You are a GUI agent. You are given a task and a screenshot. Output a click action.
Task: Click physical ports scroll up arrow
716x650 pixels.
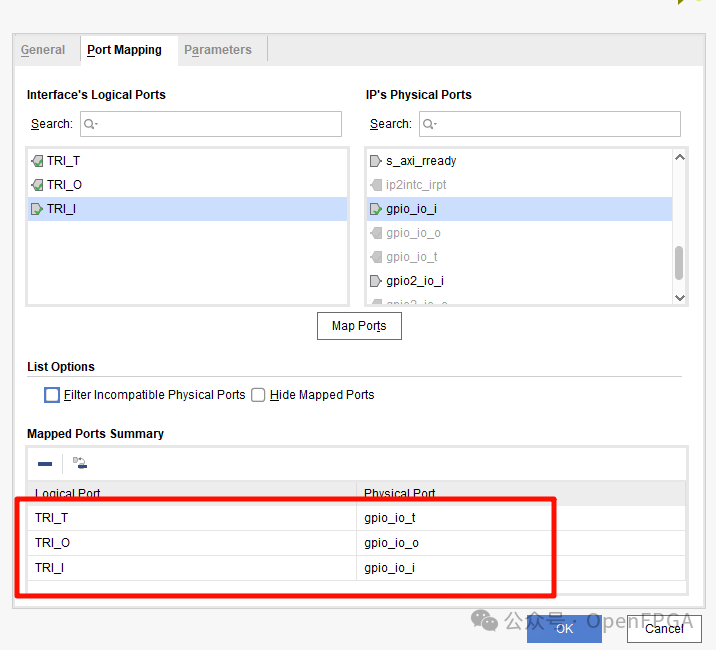pos(679,157)
